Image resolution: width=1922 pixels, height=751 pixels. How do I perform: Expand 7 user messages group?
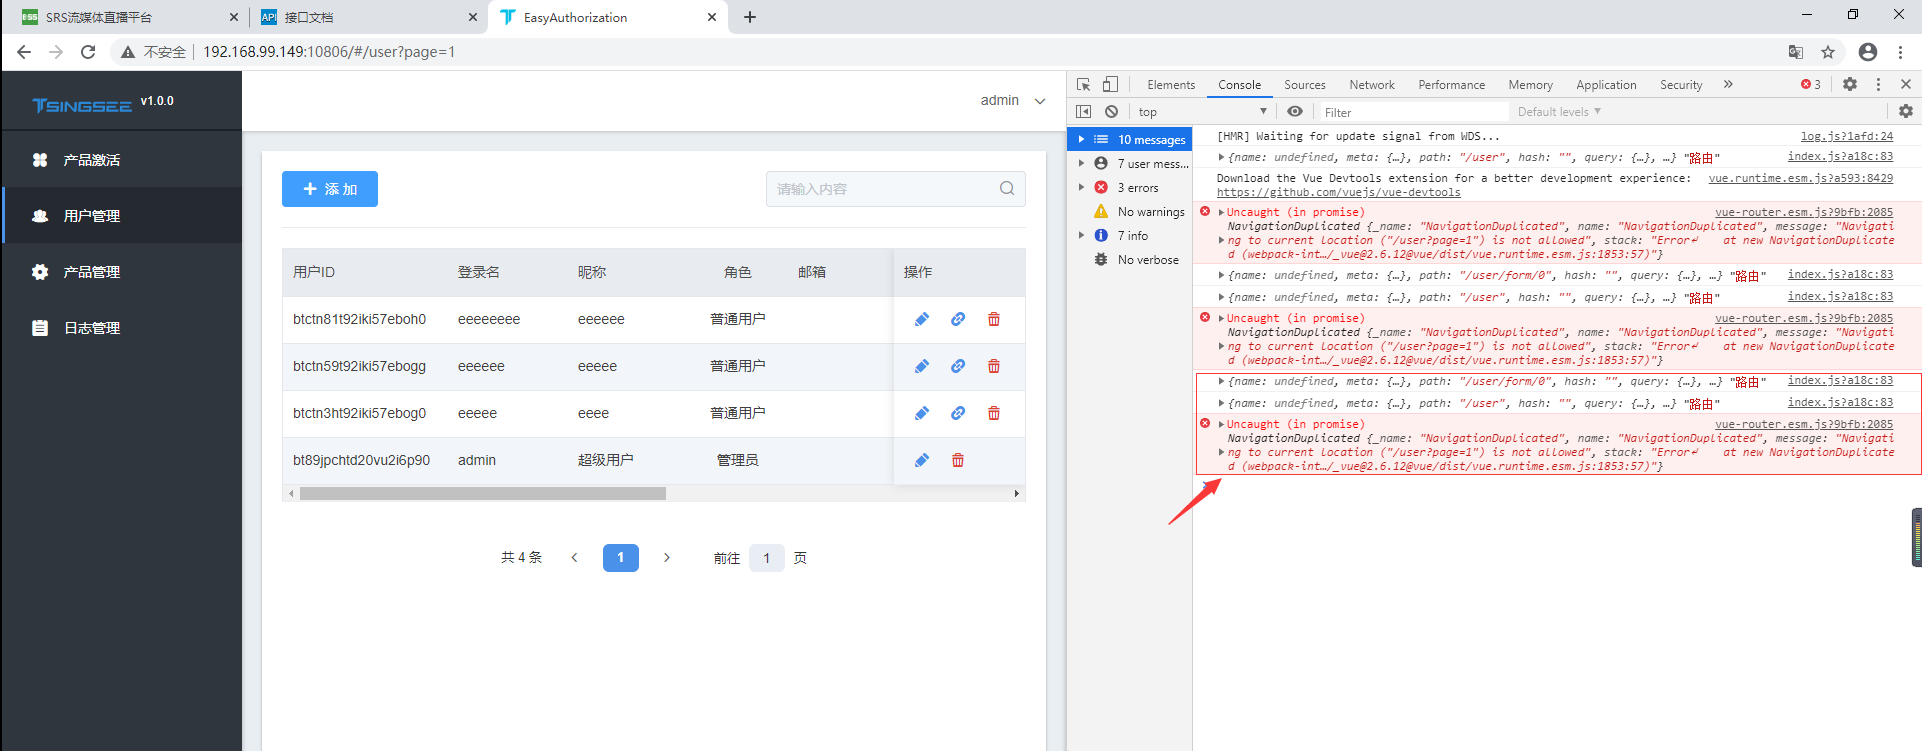coord(1081,164)
